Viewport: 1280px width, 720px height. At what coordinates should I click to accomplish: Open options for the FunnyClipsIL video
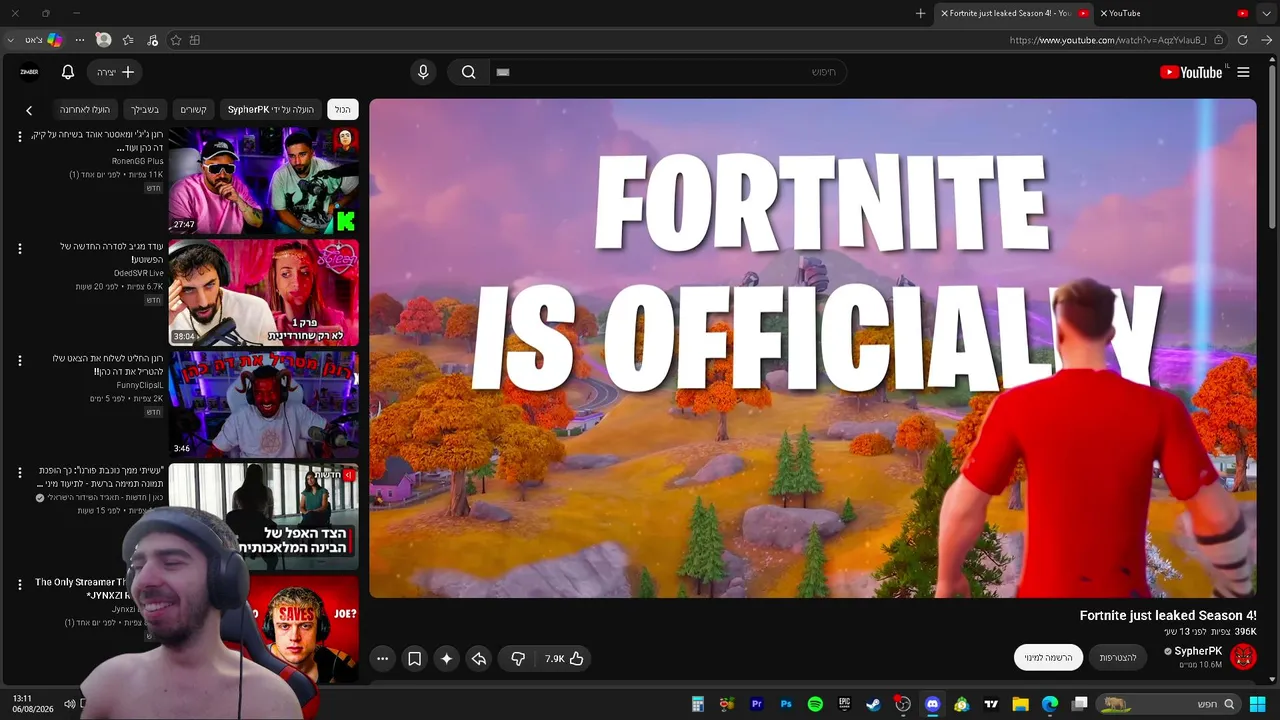[x=19, y=360]
